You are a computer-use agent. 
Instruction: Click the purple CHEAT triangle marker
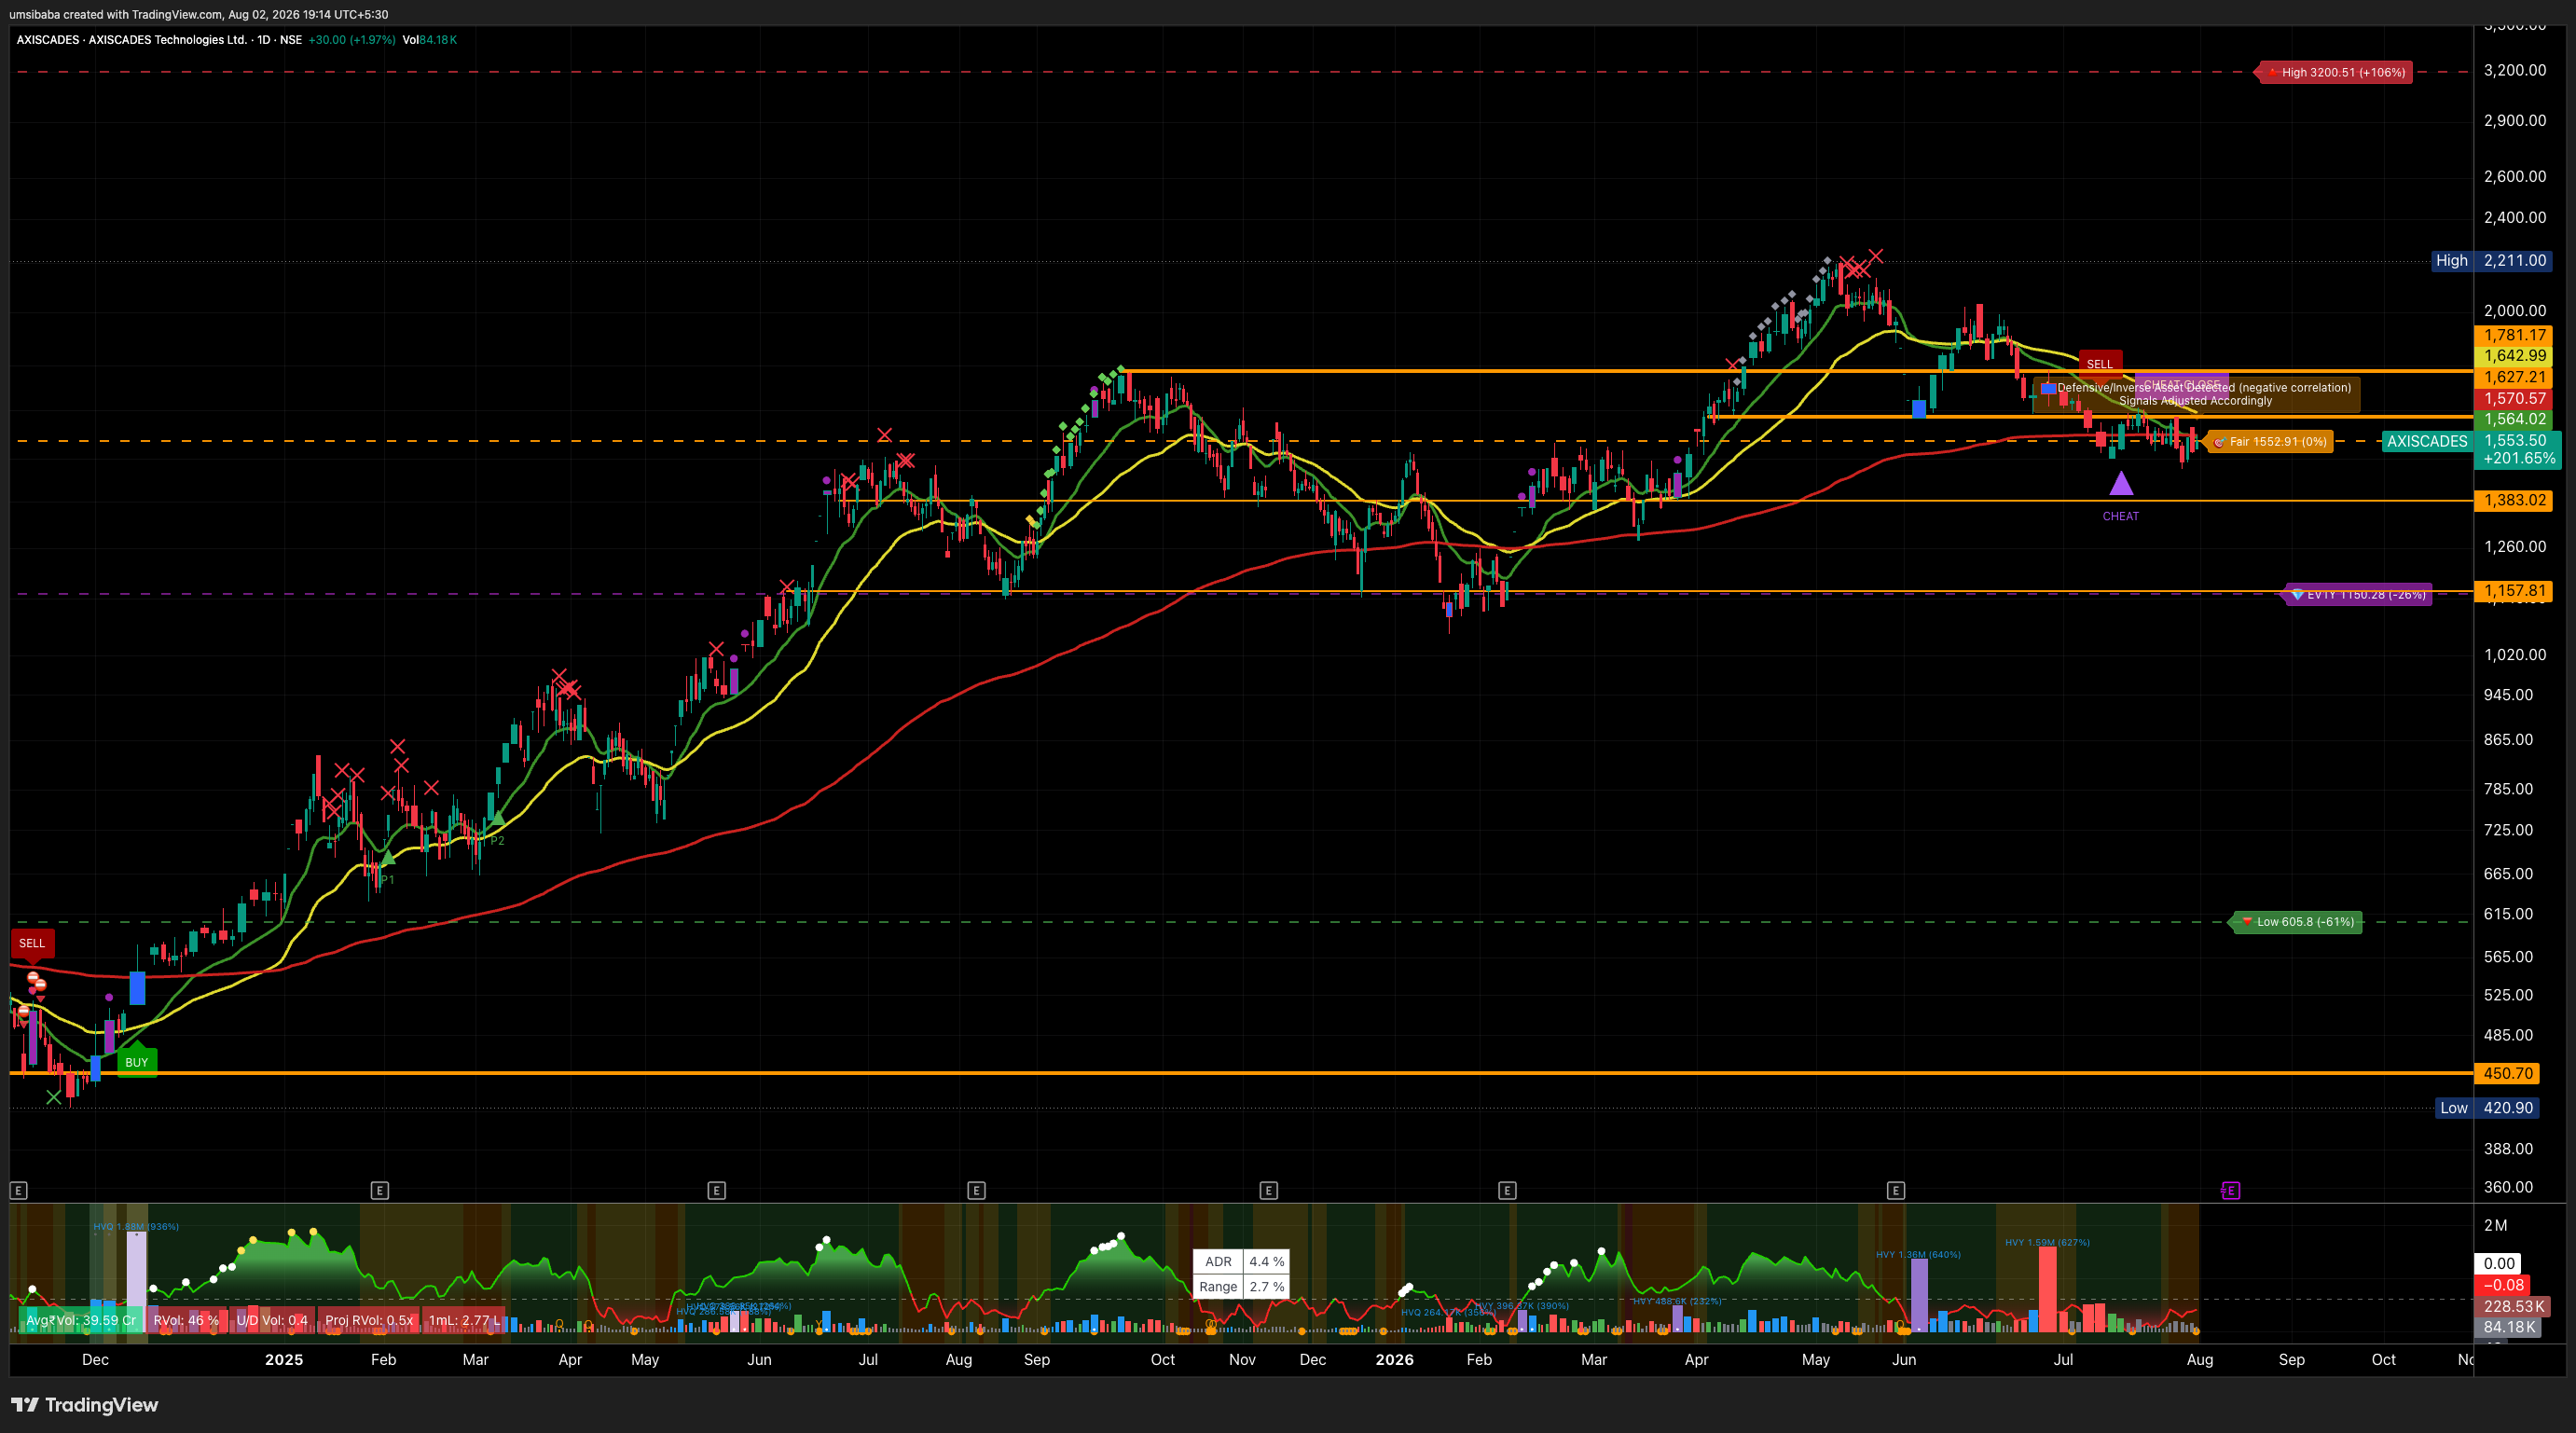coord(2121,484)
